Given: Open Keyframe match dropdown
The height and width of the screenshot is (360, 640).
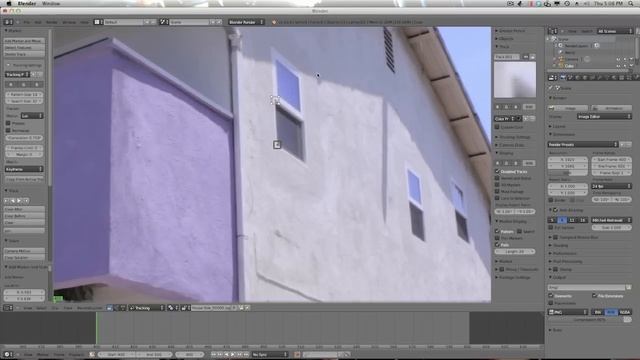Looking at the screenshot, I should tap(24, 169).
